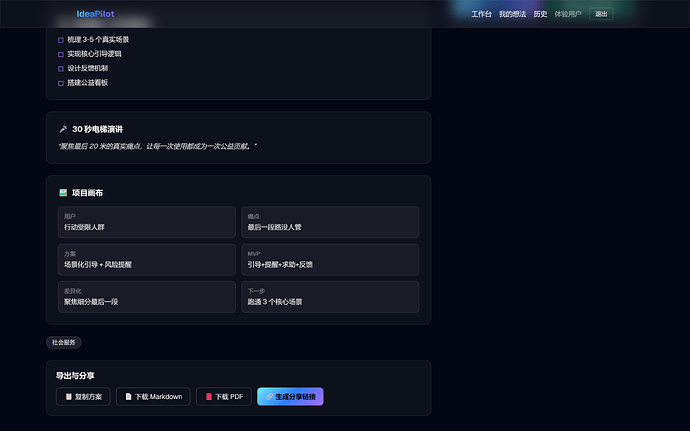Click the picture icon beside 项目画布
The image size is (690, 431).
tap(63, 192)
